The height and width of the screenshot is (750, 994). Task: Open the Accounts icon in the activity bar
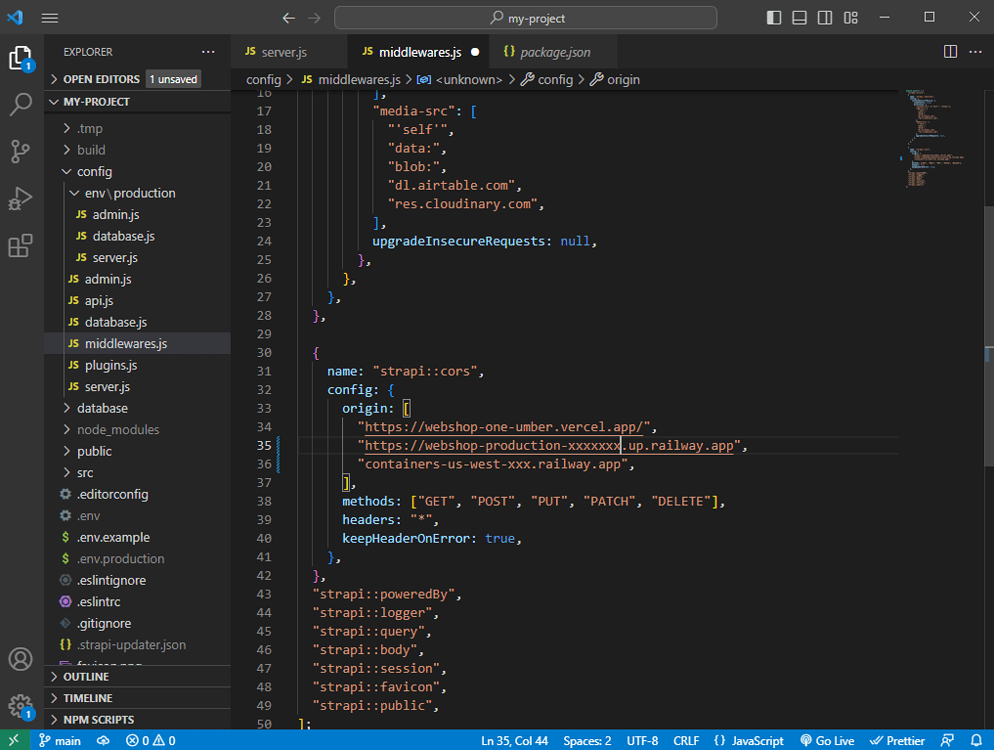coord(20,659)
